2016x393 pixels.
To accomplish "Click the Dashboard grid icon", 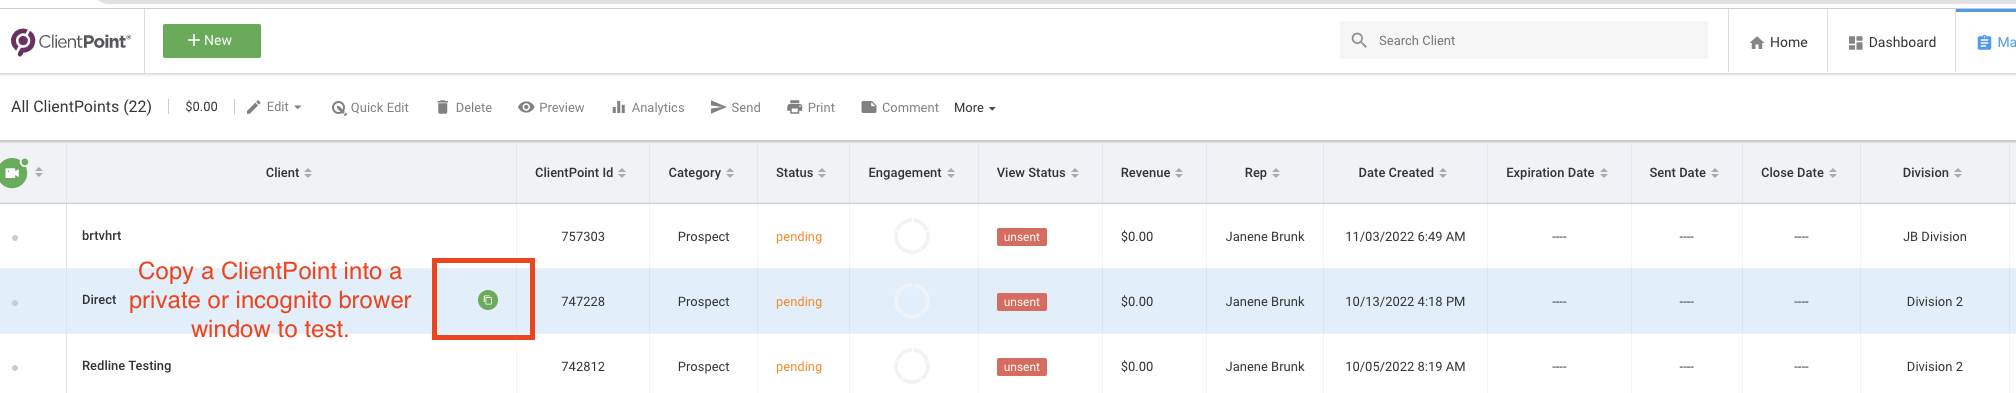I will pyautogui.click(x=1856, y=42).
